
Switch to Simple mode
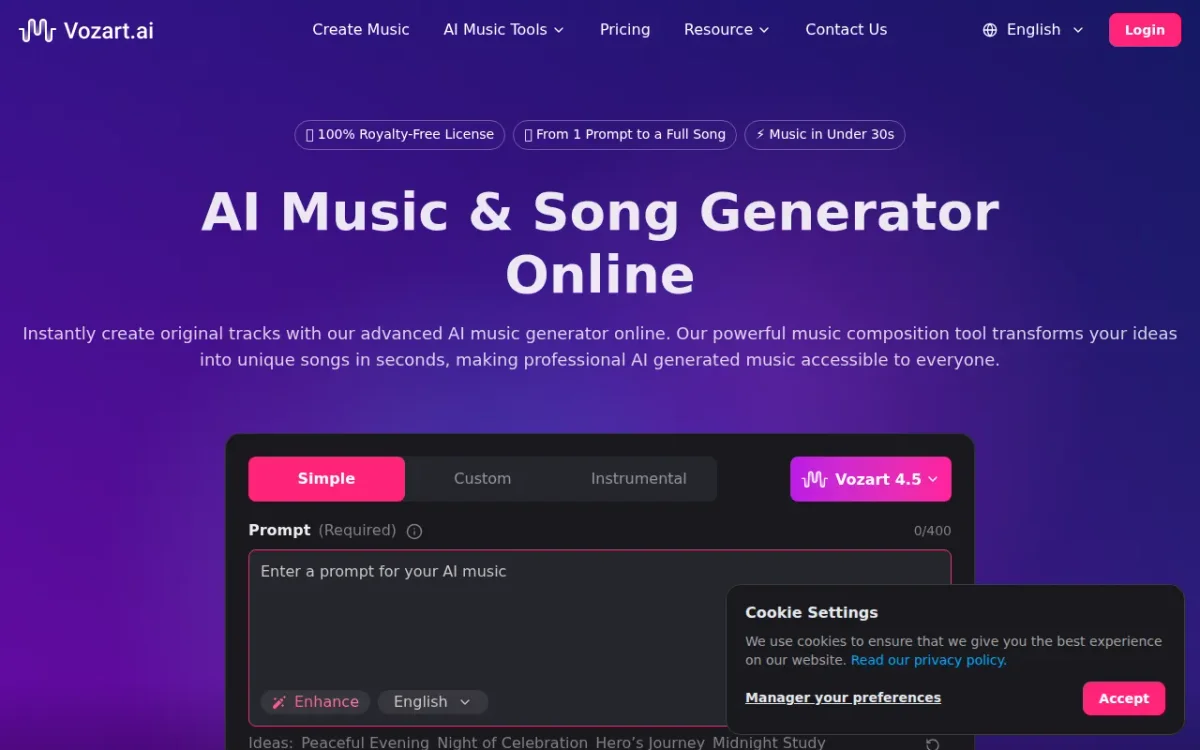click(326, 479)
